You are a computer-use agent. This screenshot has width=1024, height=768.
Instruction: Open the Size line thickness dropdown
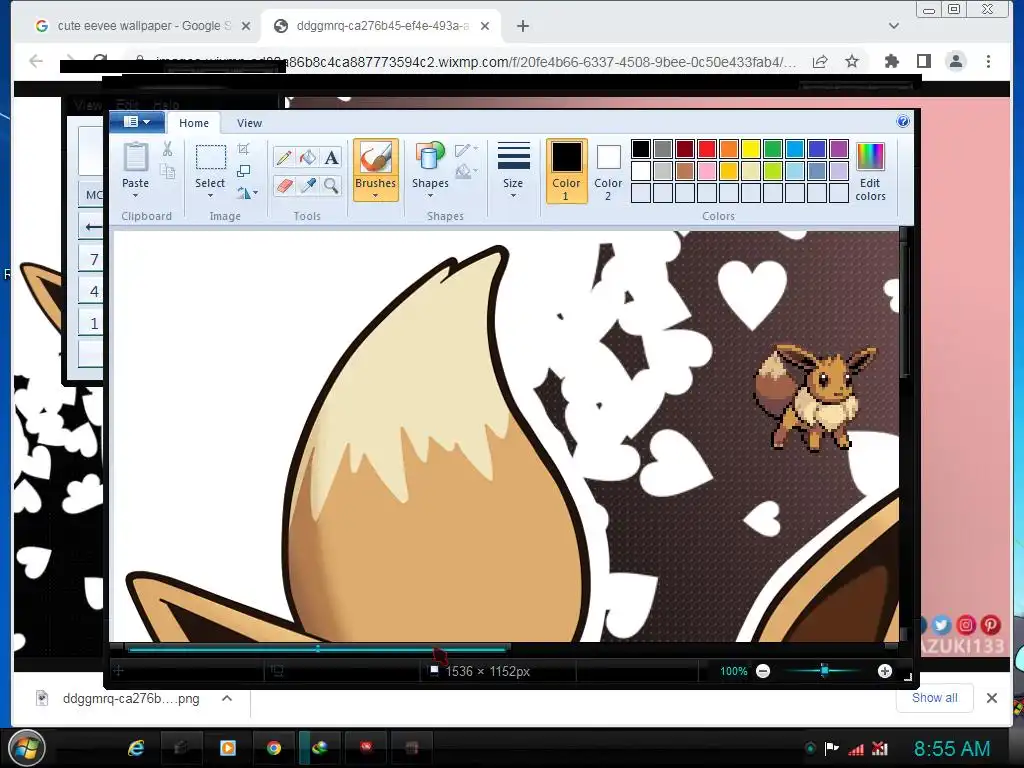click(513, 170)
